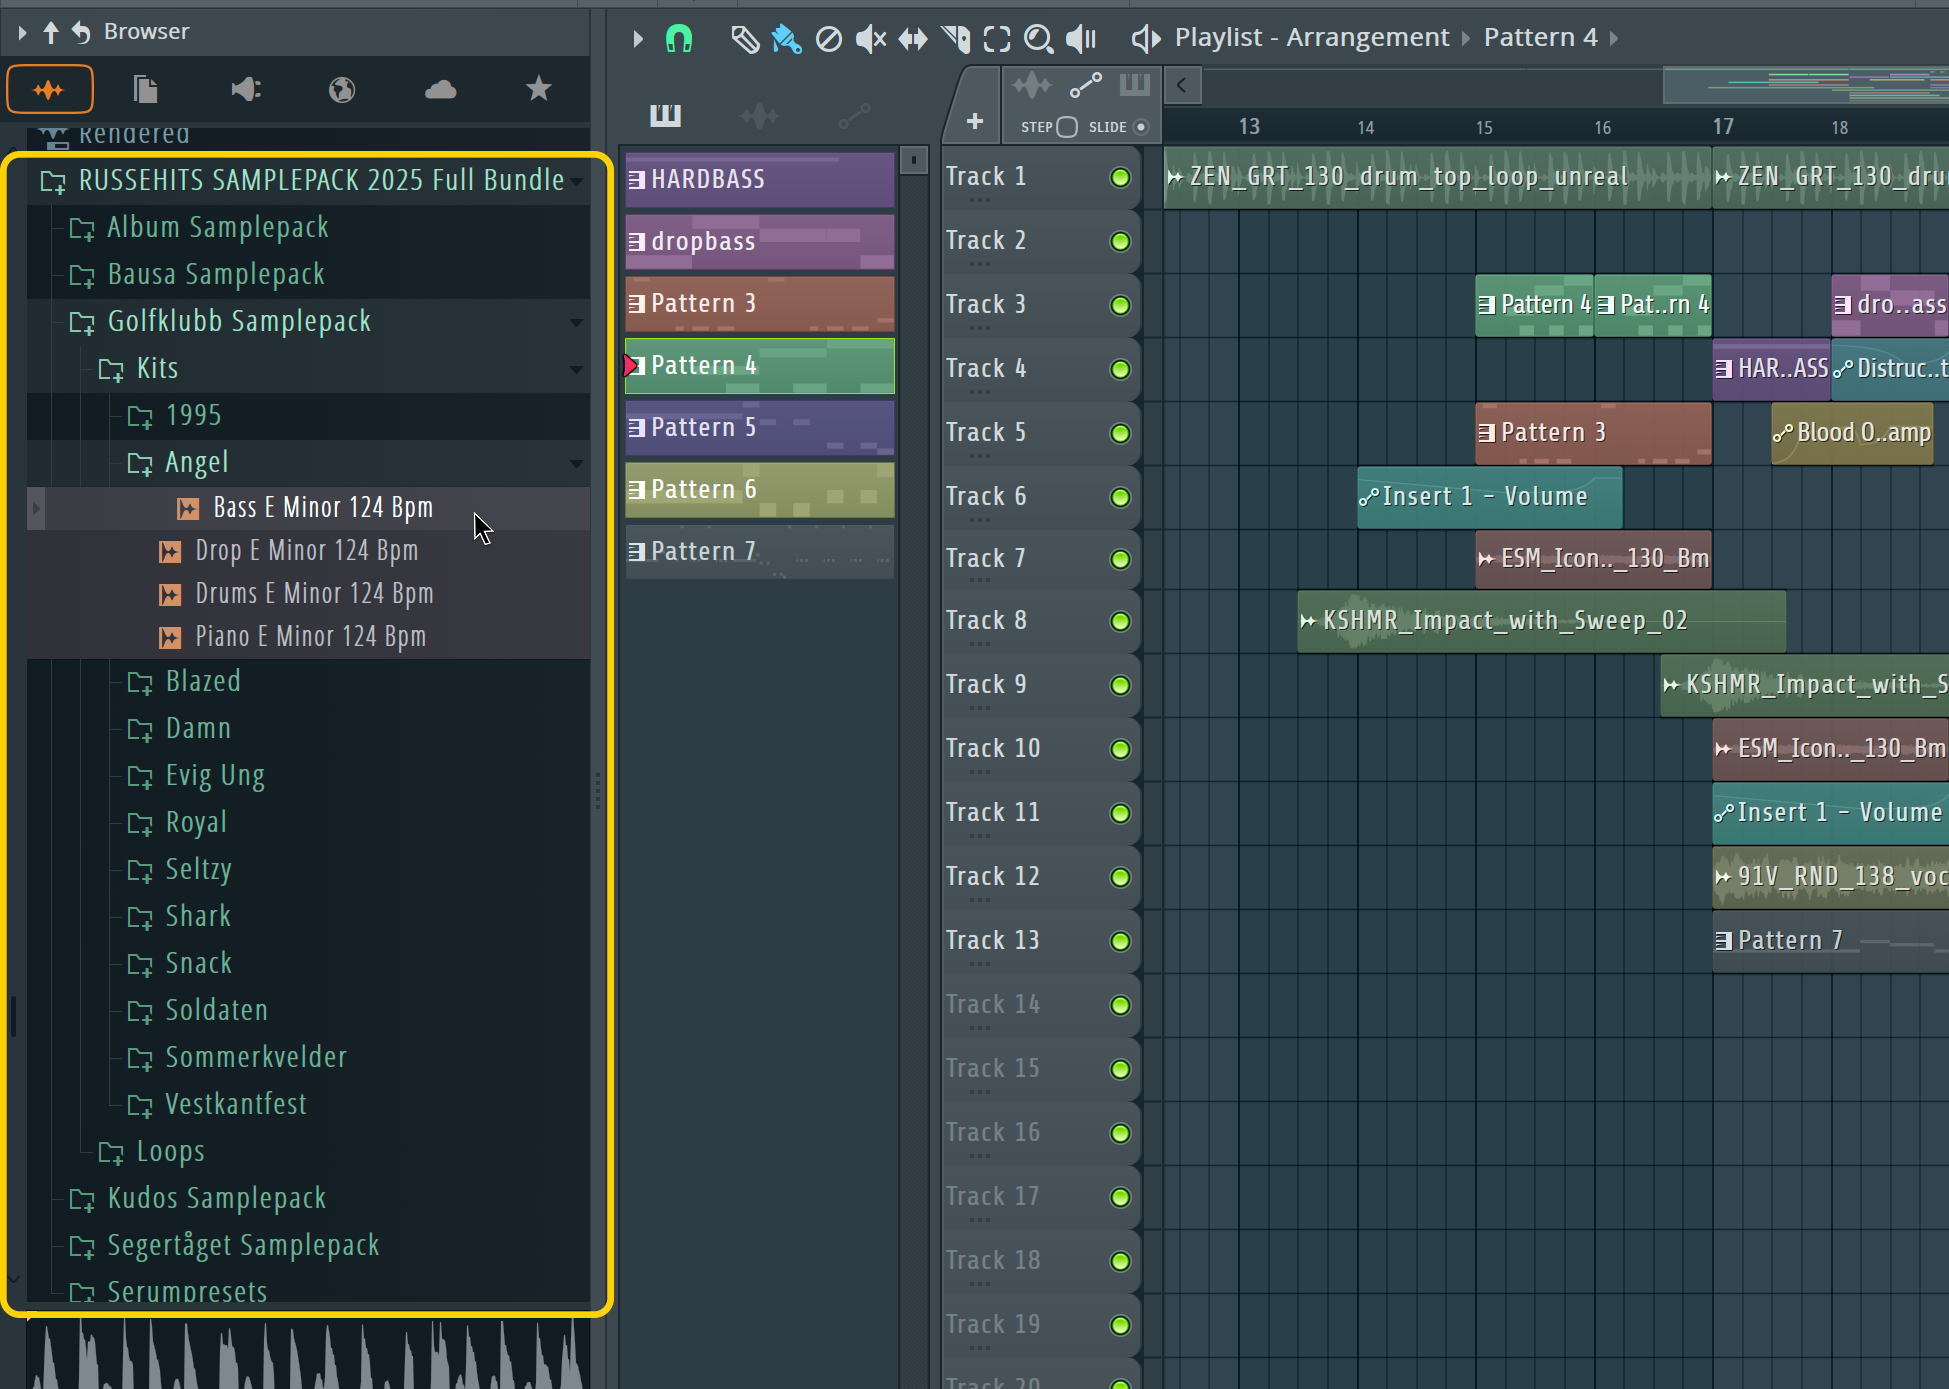Viewport: 1949px width, 1389px height.
Task: Select the Draw pencil tool
Action: pyautogui.click(x=744, y=39)
